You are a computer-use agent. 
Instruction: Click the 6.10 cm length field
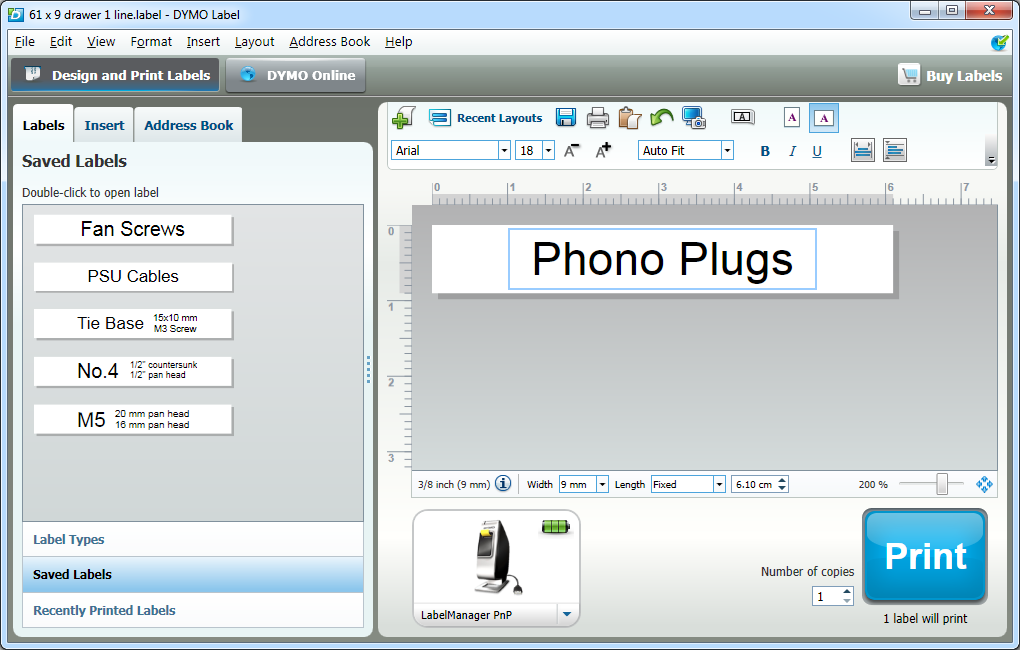754,484
